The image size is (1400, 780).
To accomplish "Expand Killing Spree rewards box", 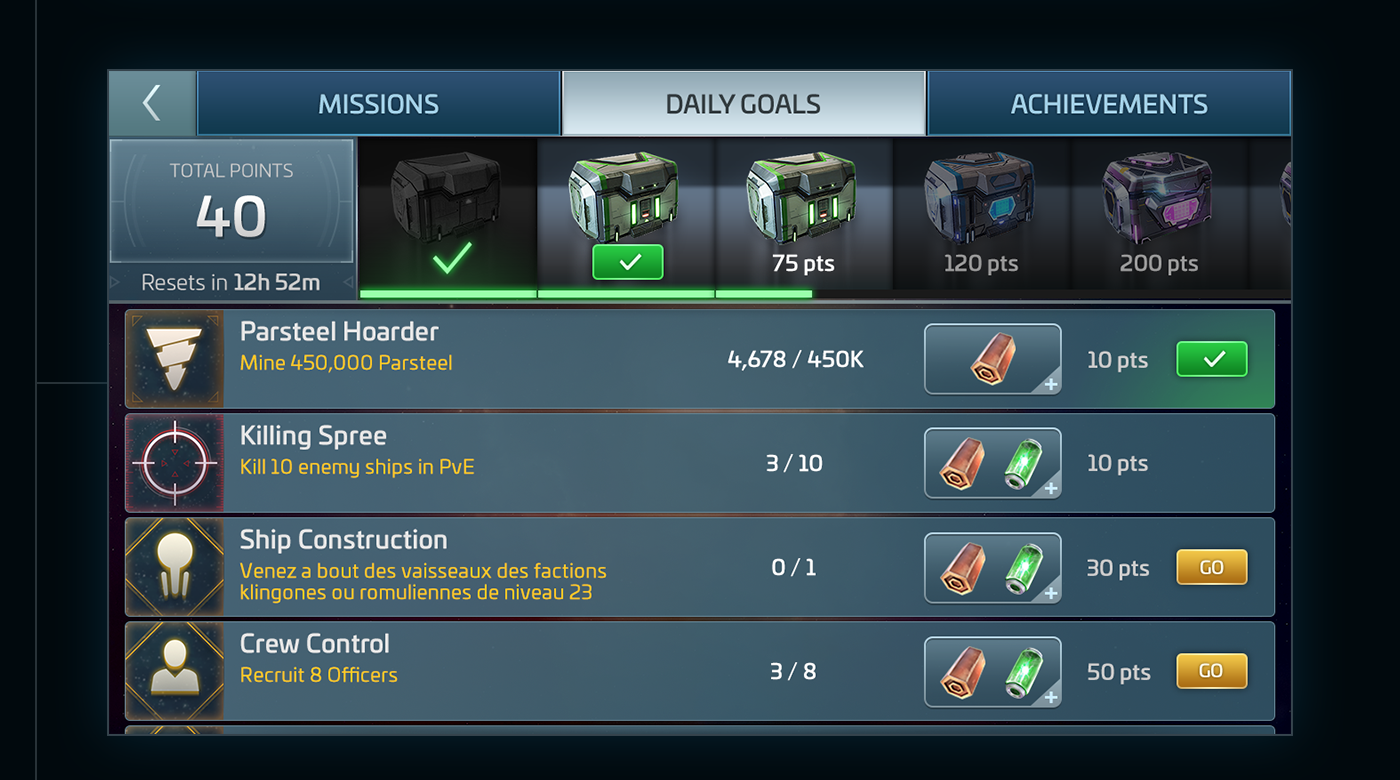I will (x=993, y=463).
